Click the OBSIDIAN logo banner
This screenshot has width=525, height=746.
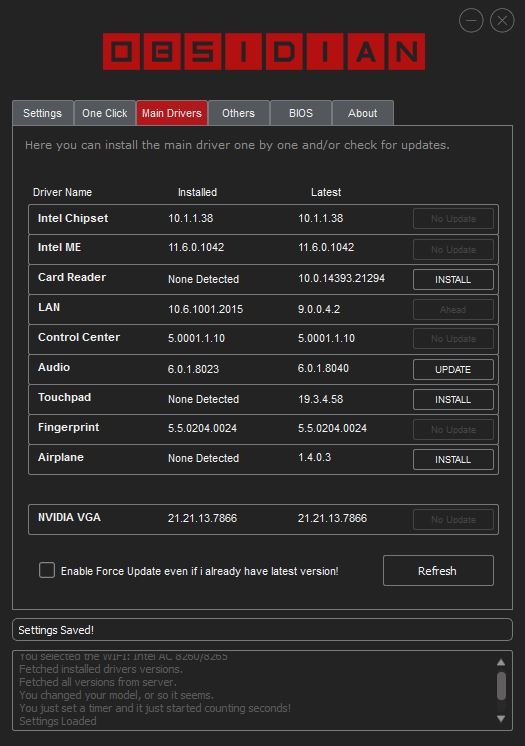coord(264,51)
